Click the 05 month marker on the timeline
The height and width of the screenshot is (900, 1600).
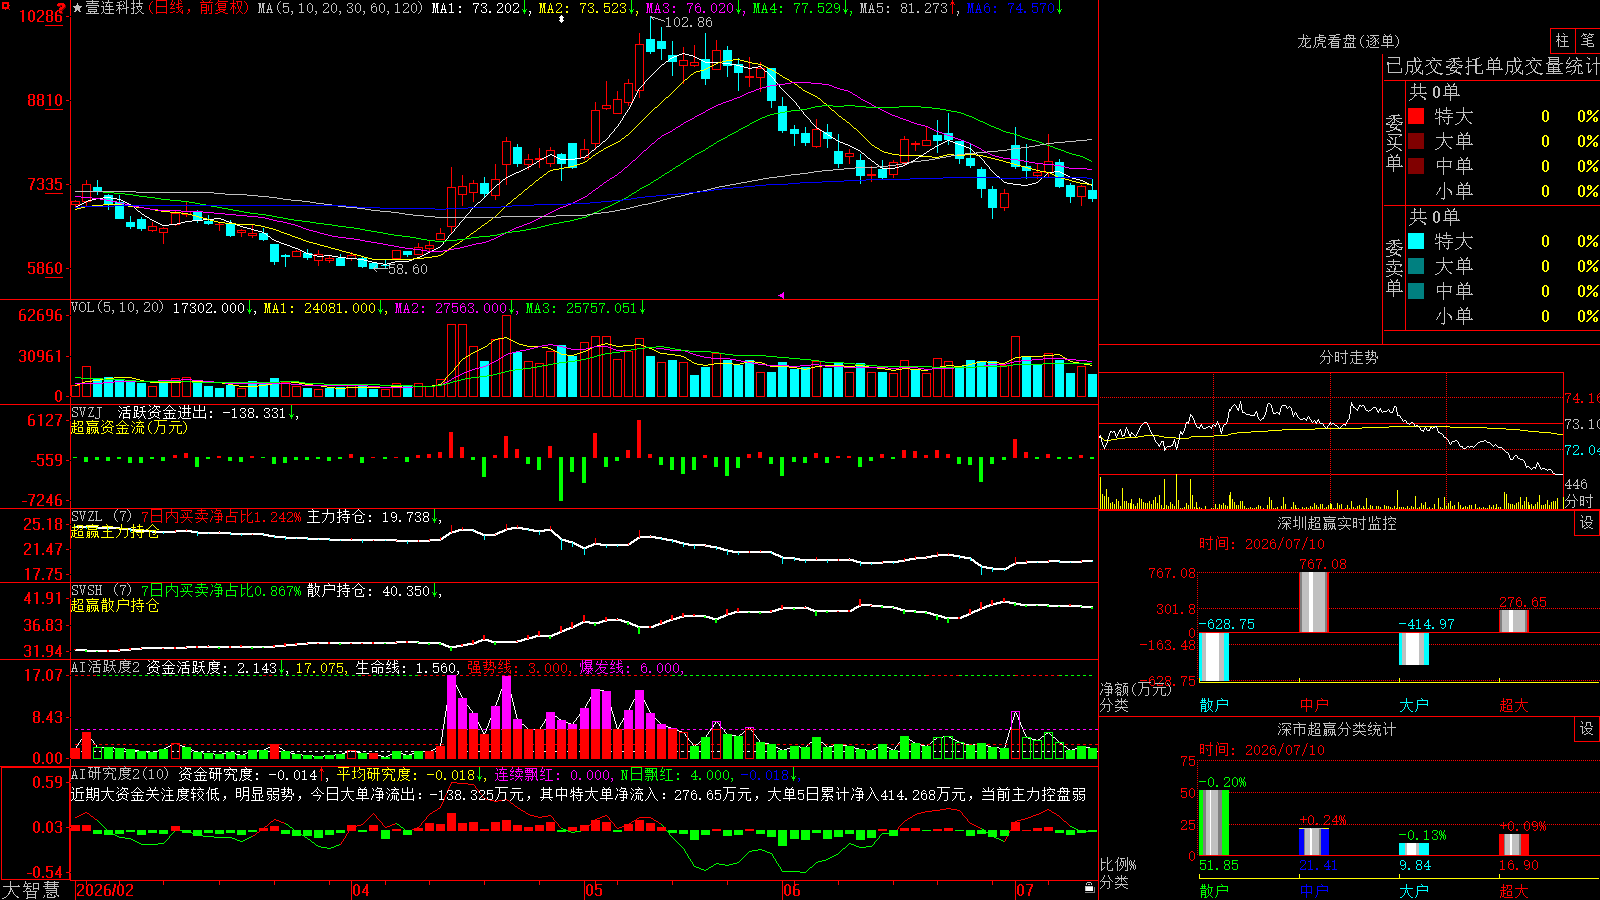[x=594, y=890]
